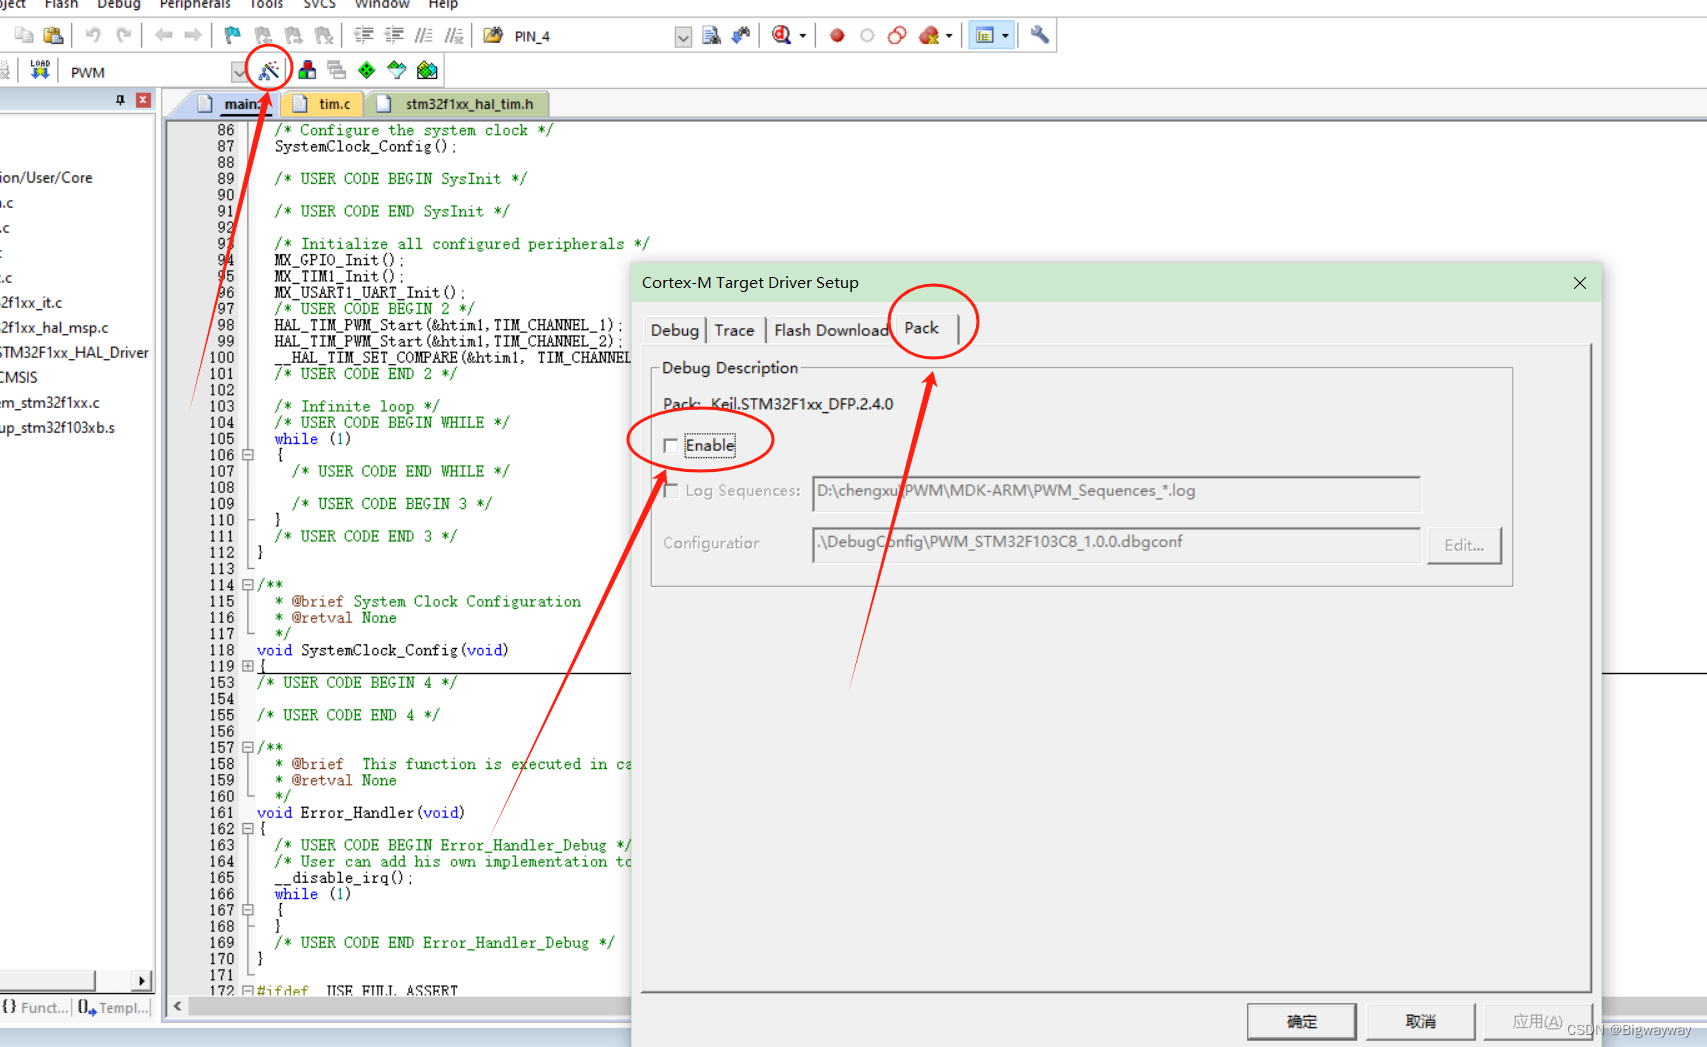Screen dimensions: 1707x1047
Task: Click the Configuration file path field
Action: click(x=1115, y=544)
